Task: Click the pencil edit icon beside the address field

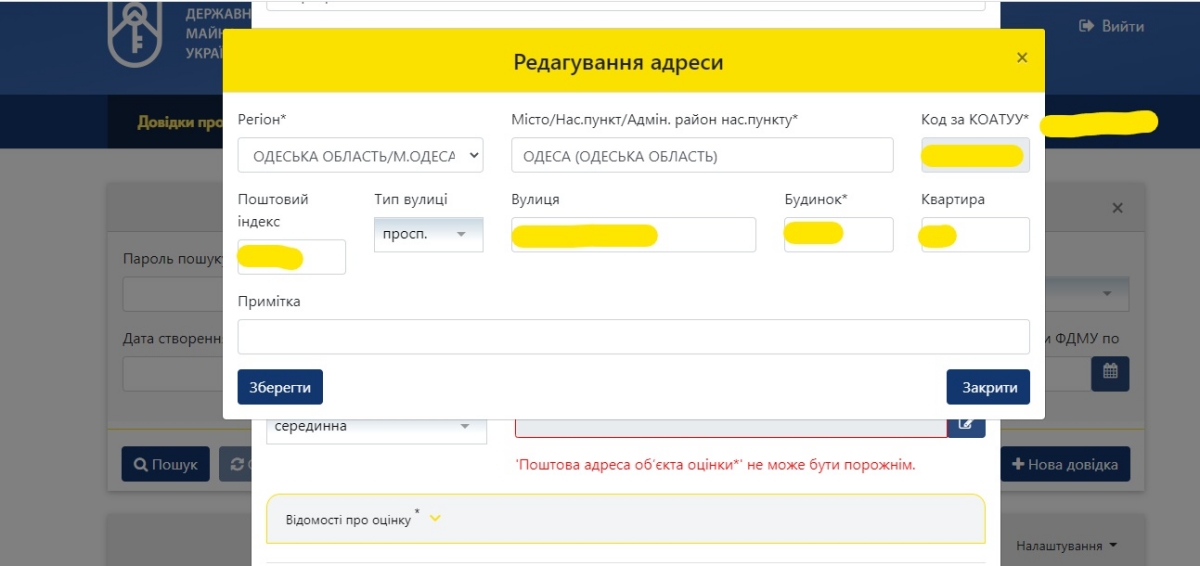Action: [x=966, y=422]
